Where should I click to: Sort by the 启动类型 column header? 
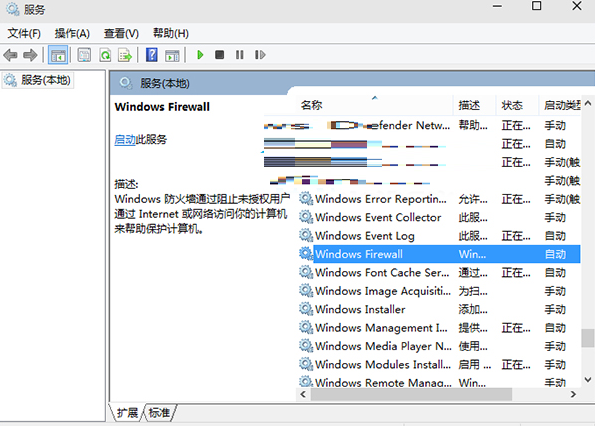(x=562, y=105)
